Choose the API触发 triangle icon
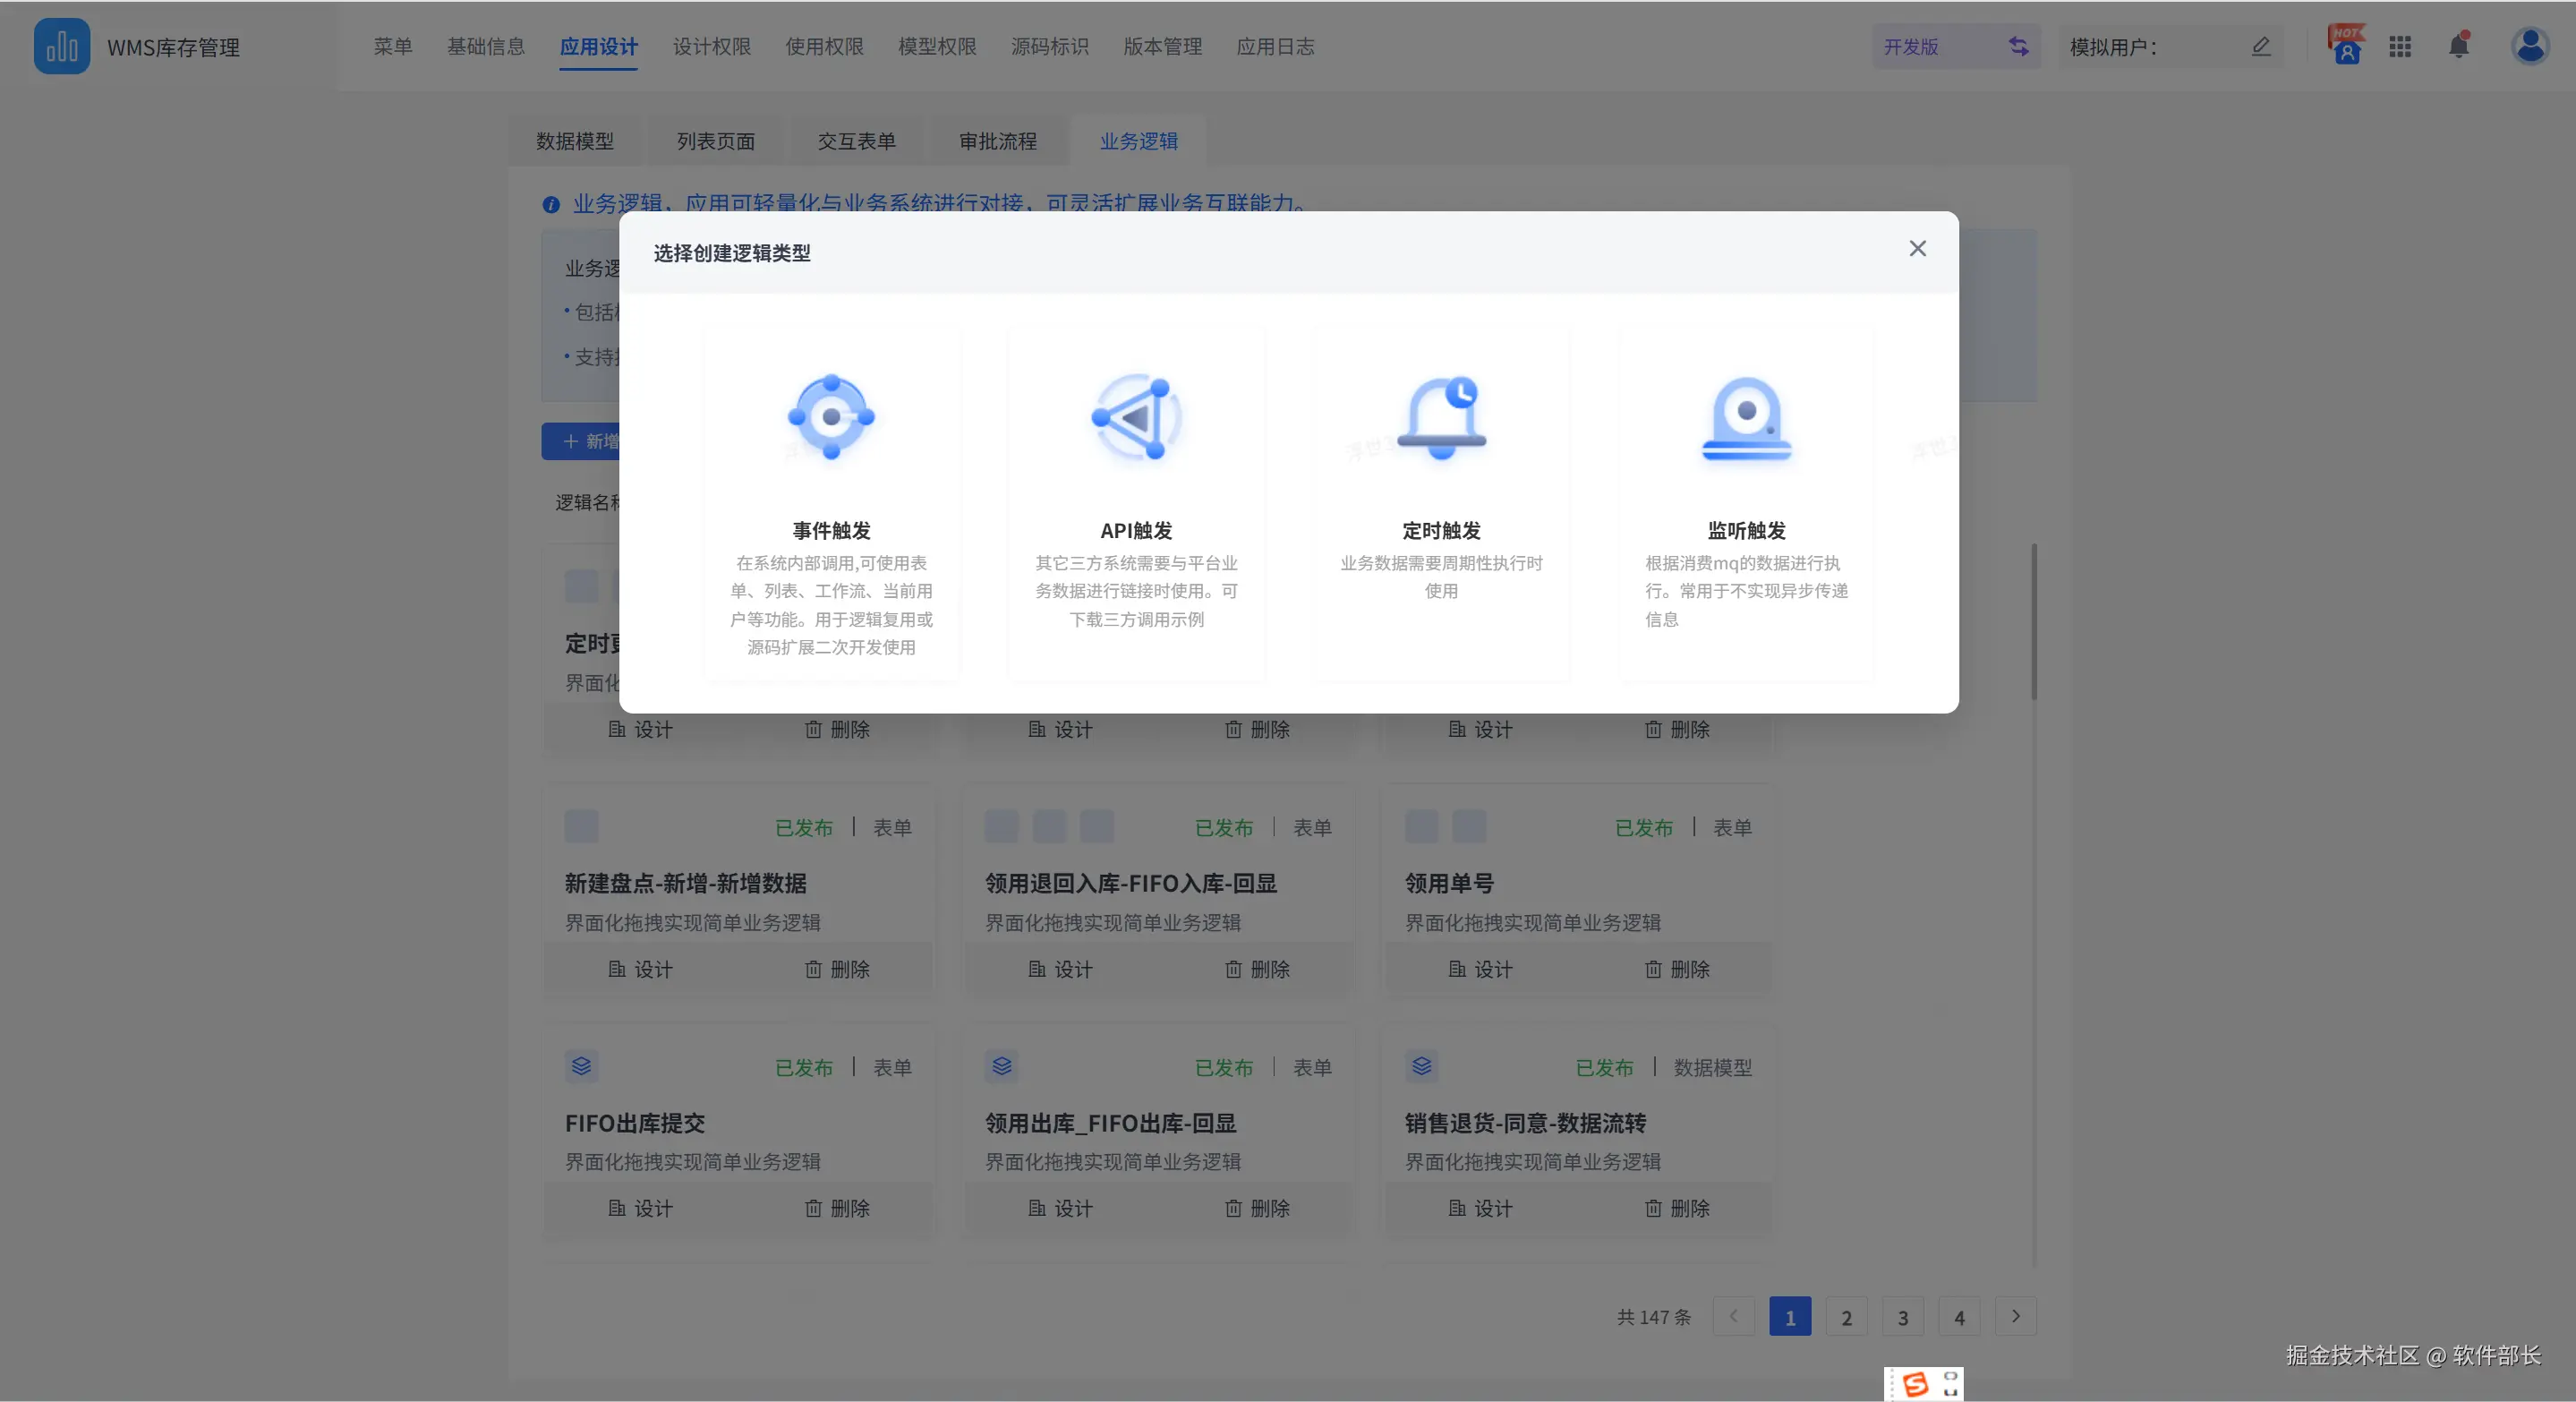Viewport: 2576px width, 1402px height. (1136, 417)
